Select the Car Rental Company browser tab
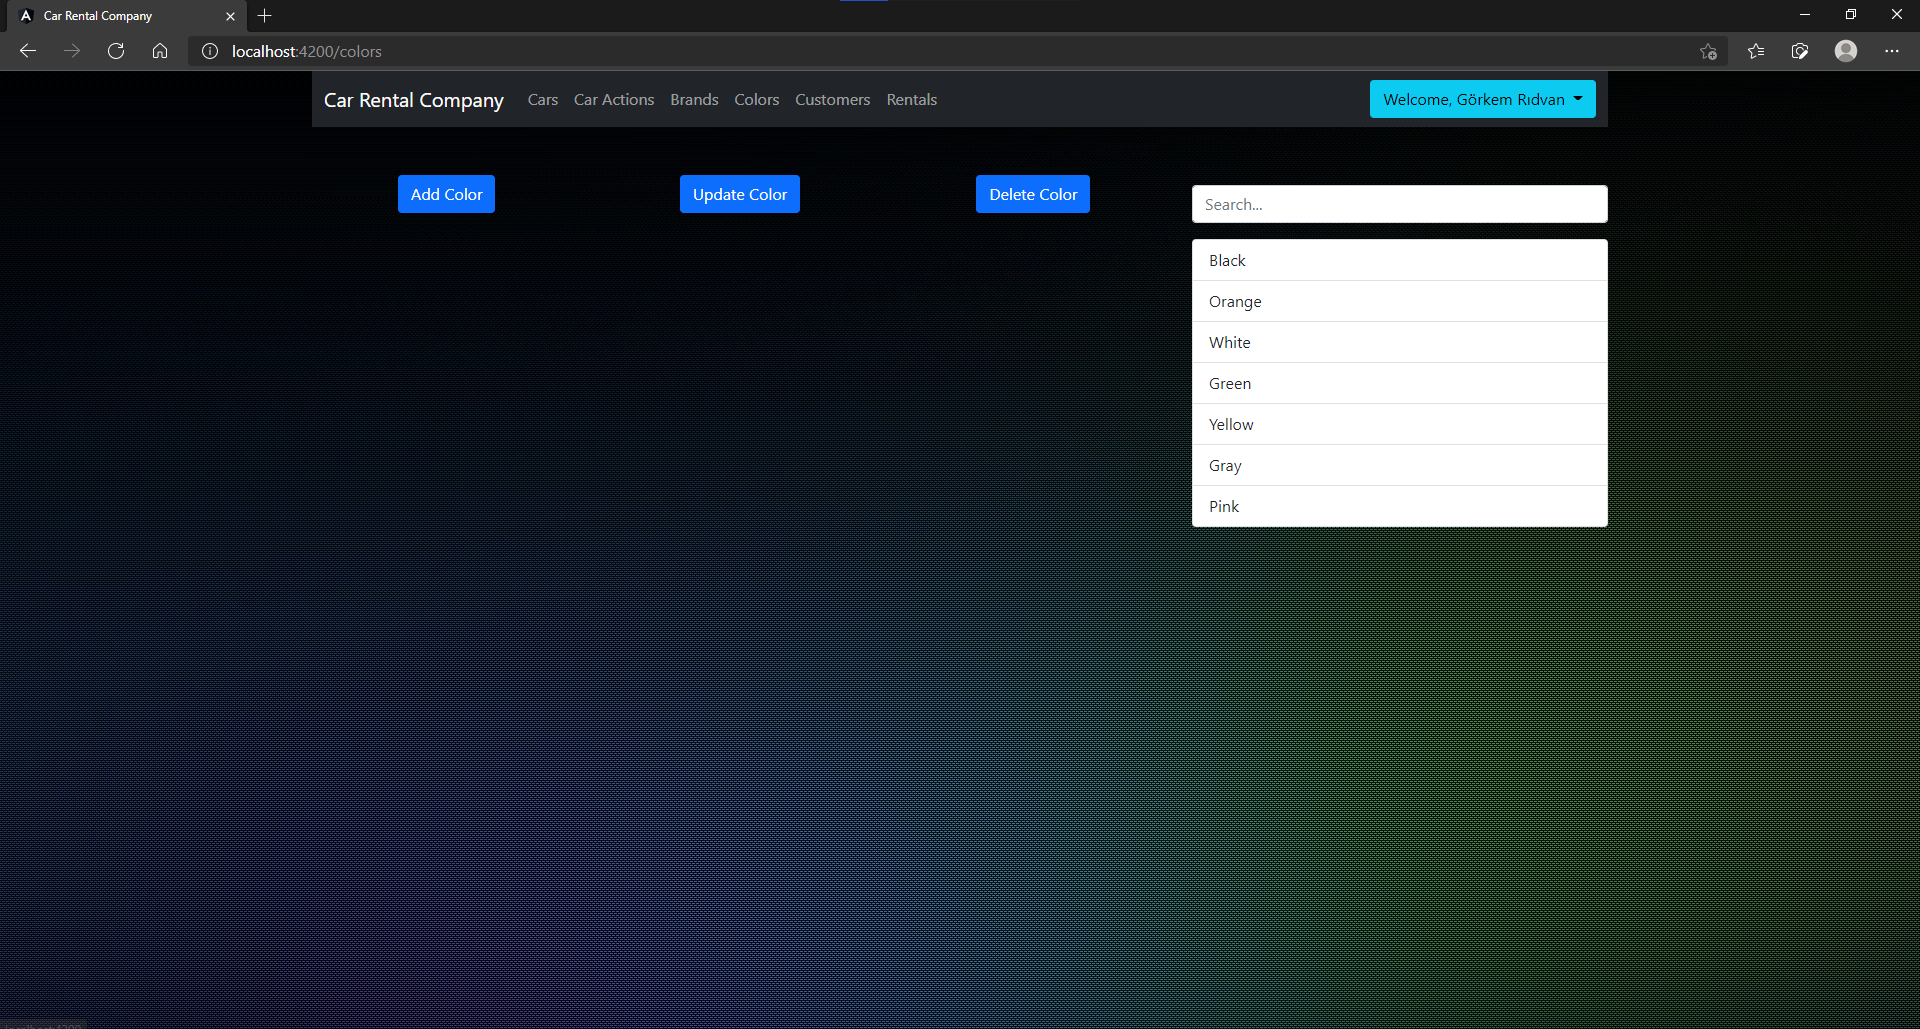 [125, 16]
